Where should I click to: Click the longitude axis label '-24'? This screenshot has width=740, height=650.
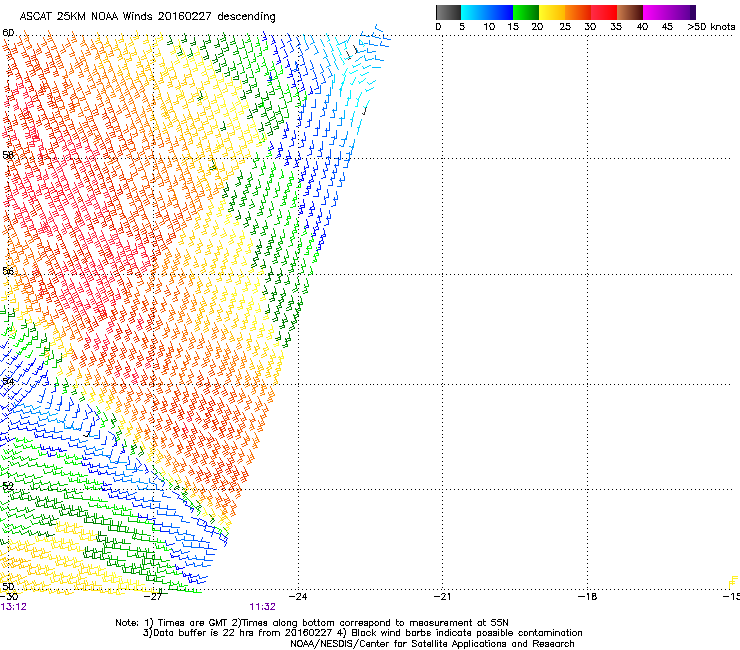(298, 596)
